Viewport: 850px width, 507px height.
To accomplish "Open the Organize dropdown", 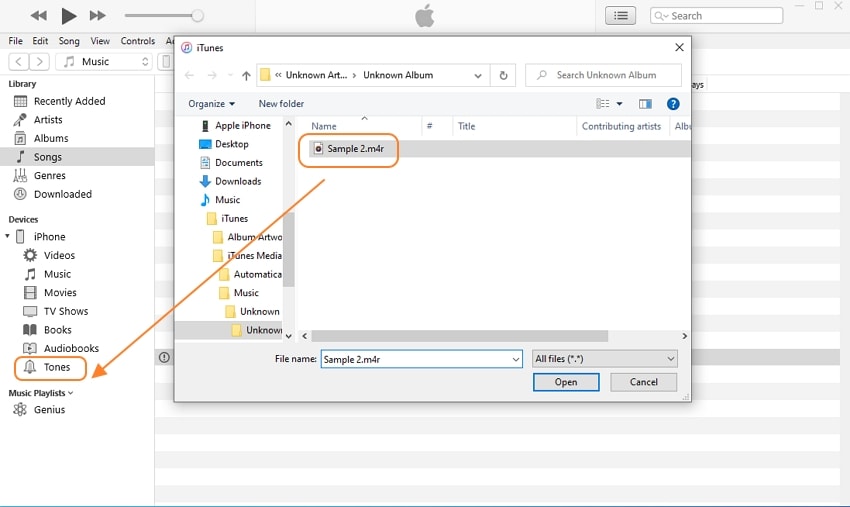I will [211, 104].
